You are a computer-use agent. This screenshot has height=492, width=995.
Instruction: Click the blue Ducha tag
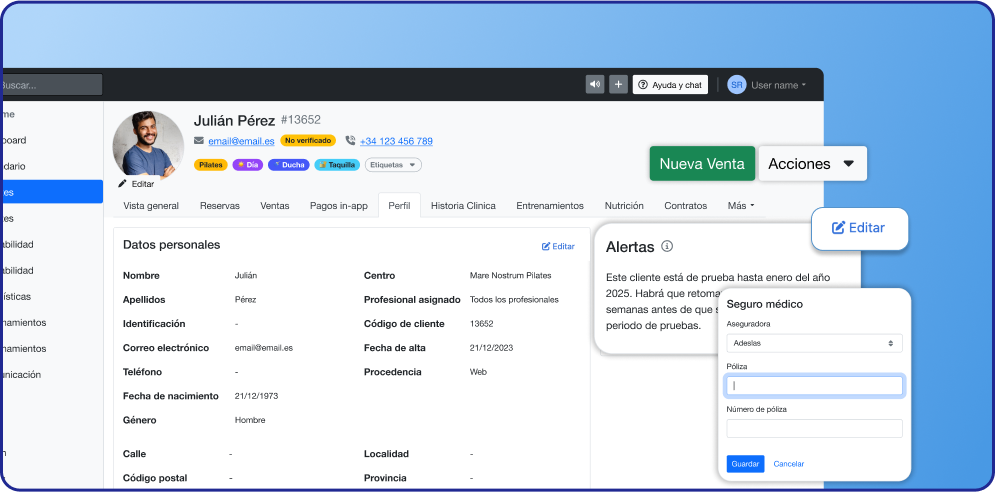point(288,164)
